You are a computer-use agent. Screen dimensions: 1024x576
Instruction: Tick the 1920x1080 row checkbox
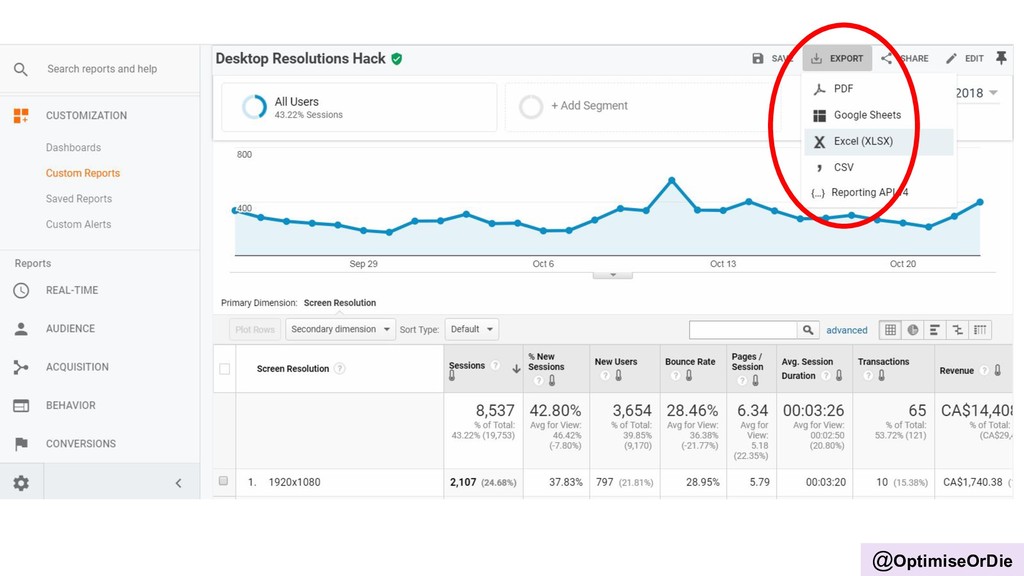223,481
